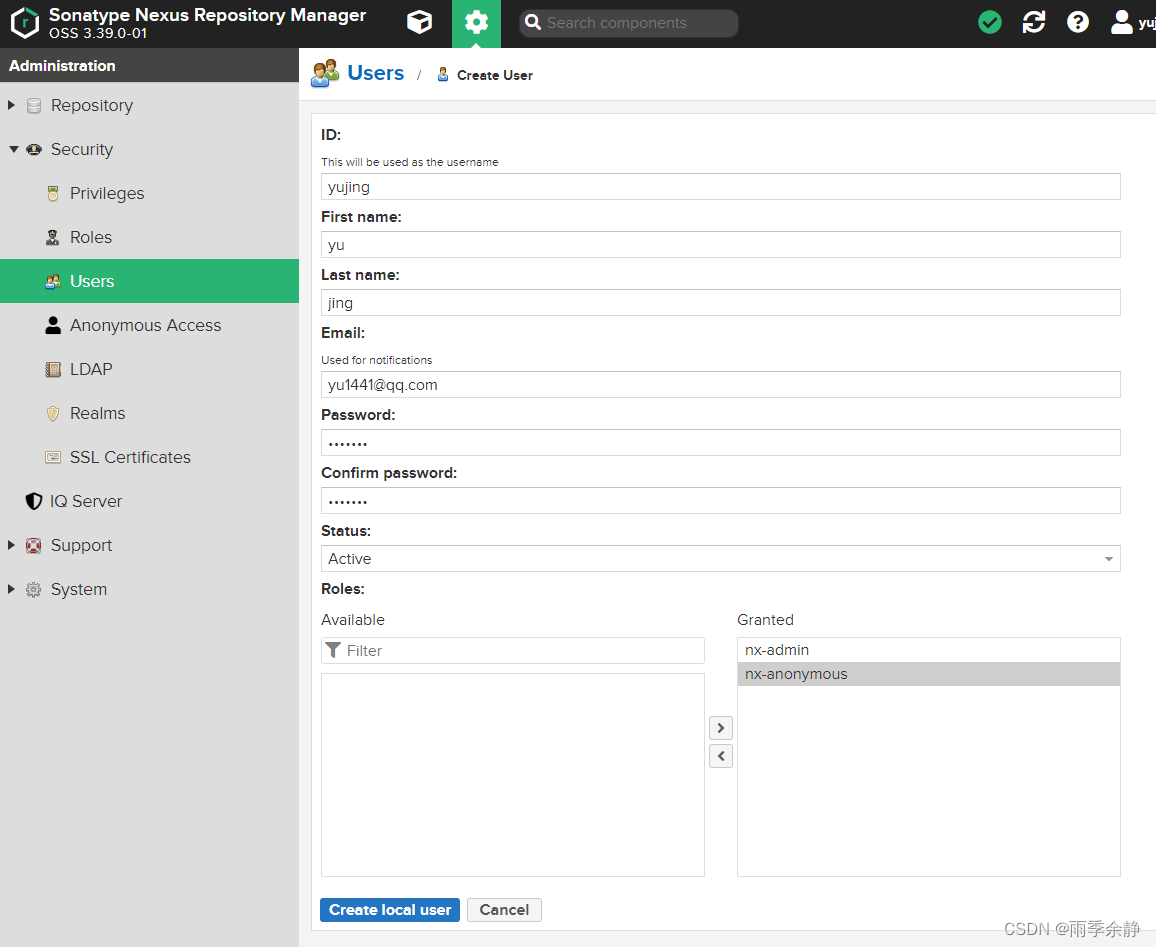Click the Repository database icon

pyautogui.click(x=34, y=105)
